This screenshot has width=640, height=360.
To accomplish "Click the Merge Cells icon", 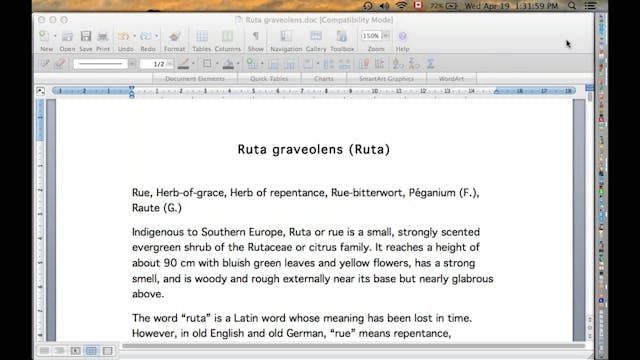I will 274,64.
